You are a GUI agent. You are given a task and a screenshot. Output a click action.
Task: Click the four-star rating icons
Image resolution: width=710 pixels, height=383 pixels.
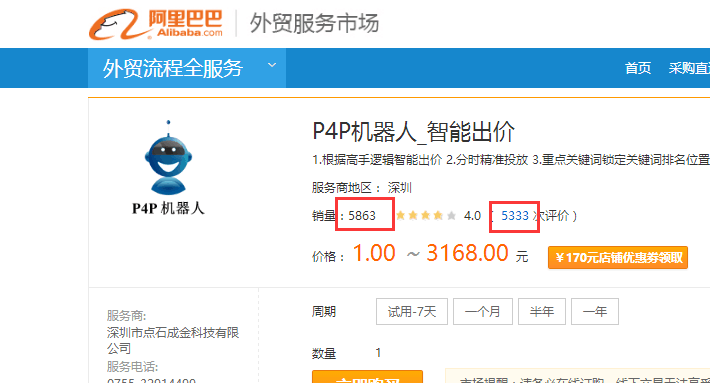pyautogui.click(x=426, y=216)
